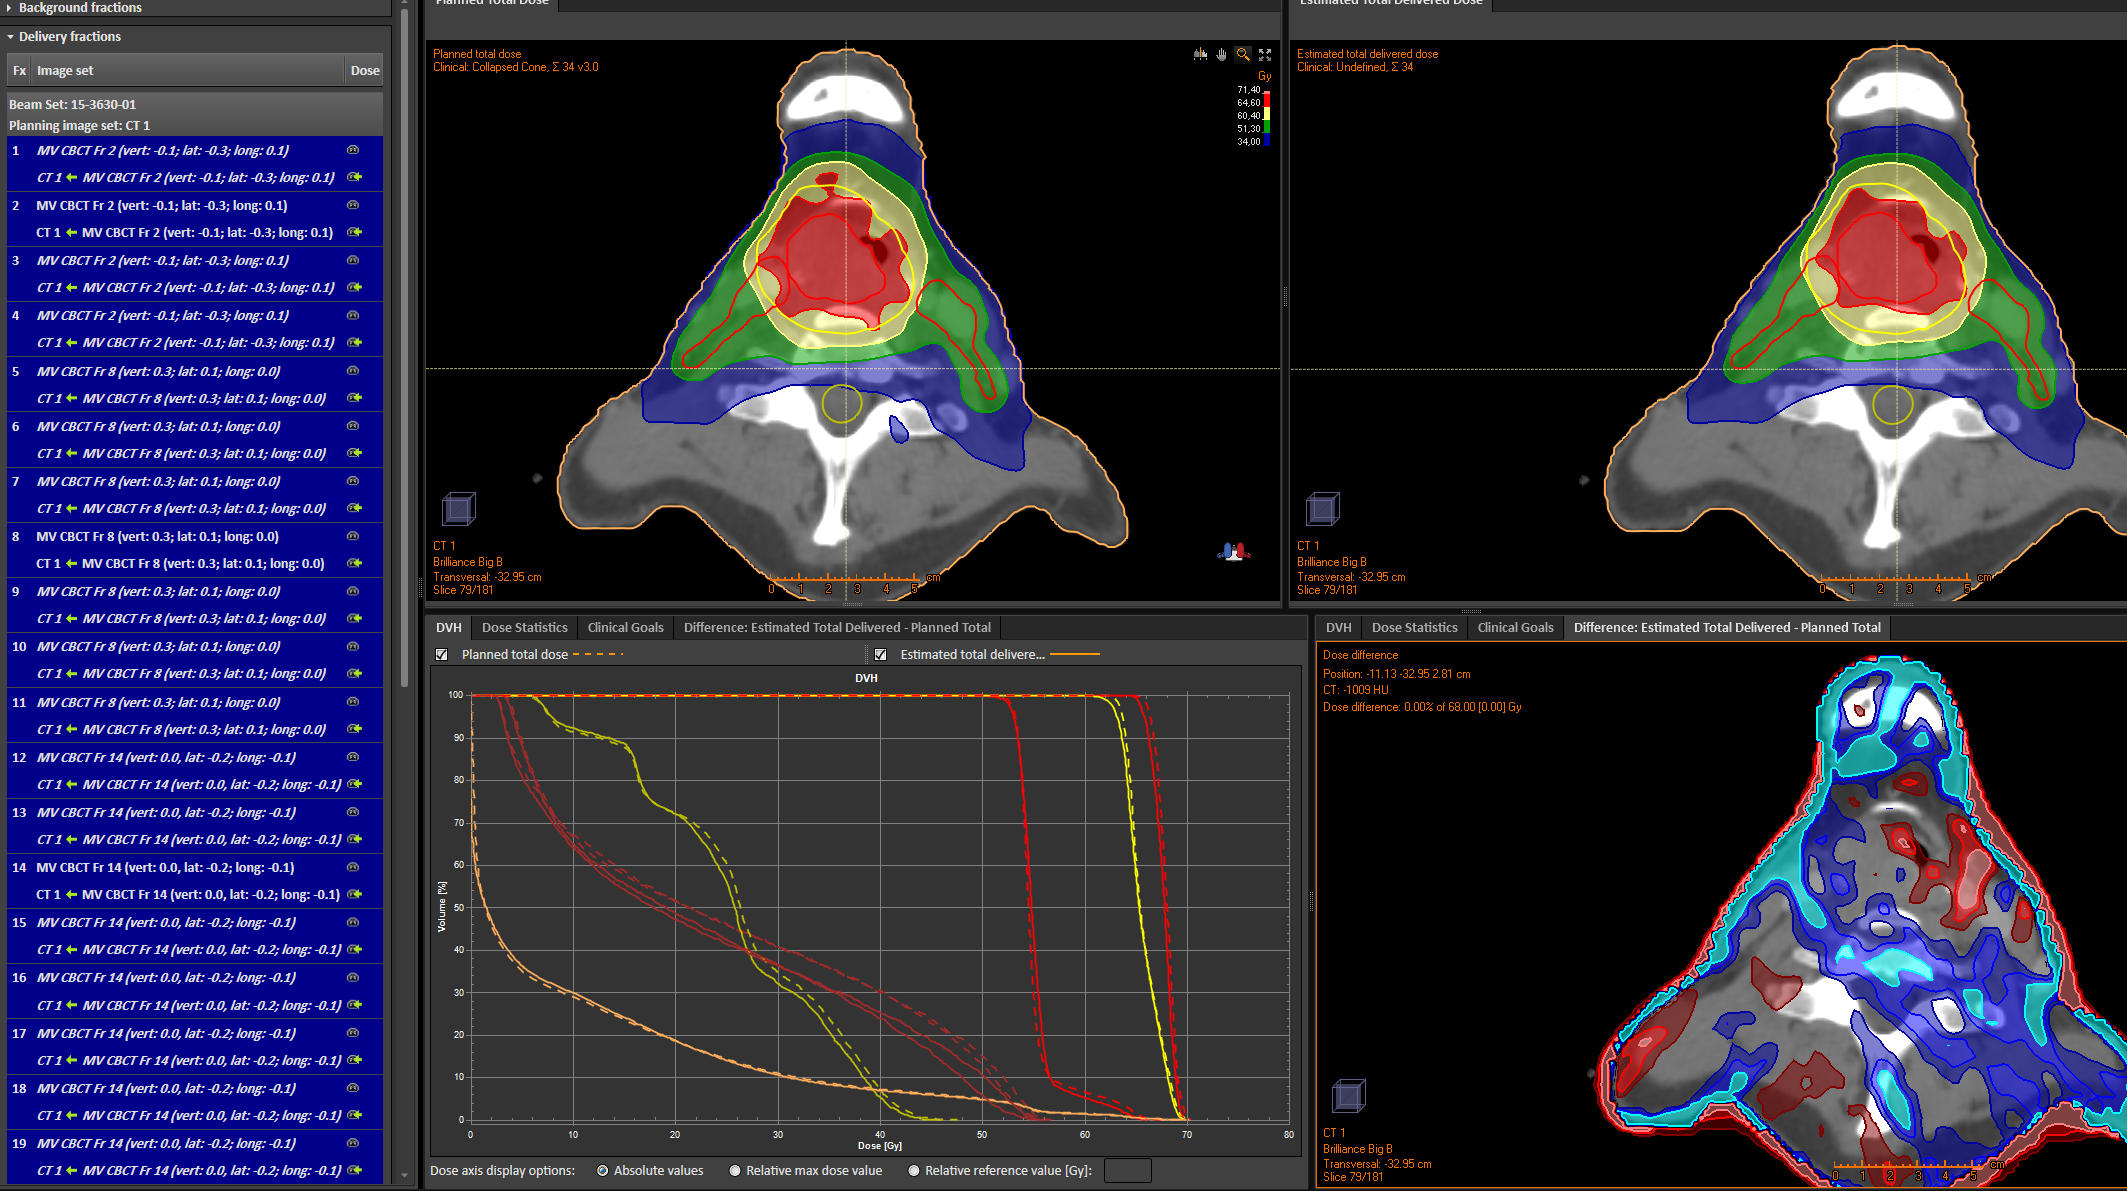The height and width of the screenshot is (1191, 2127).
Task: Expand the Background fractions section
Action: tap(10, 8)
